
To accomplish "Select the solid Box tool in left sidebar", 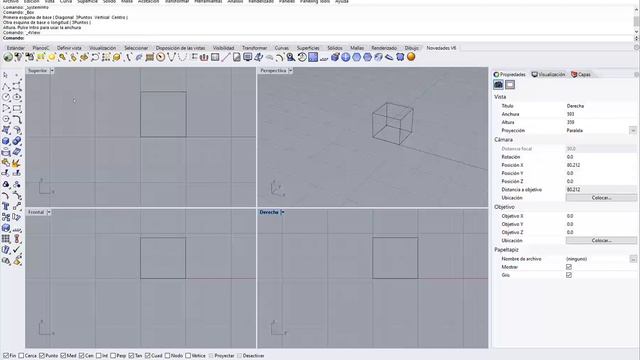I will [6, 141].
